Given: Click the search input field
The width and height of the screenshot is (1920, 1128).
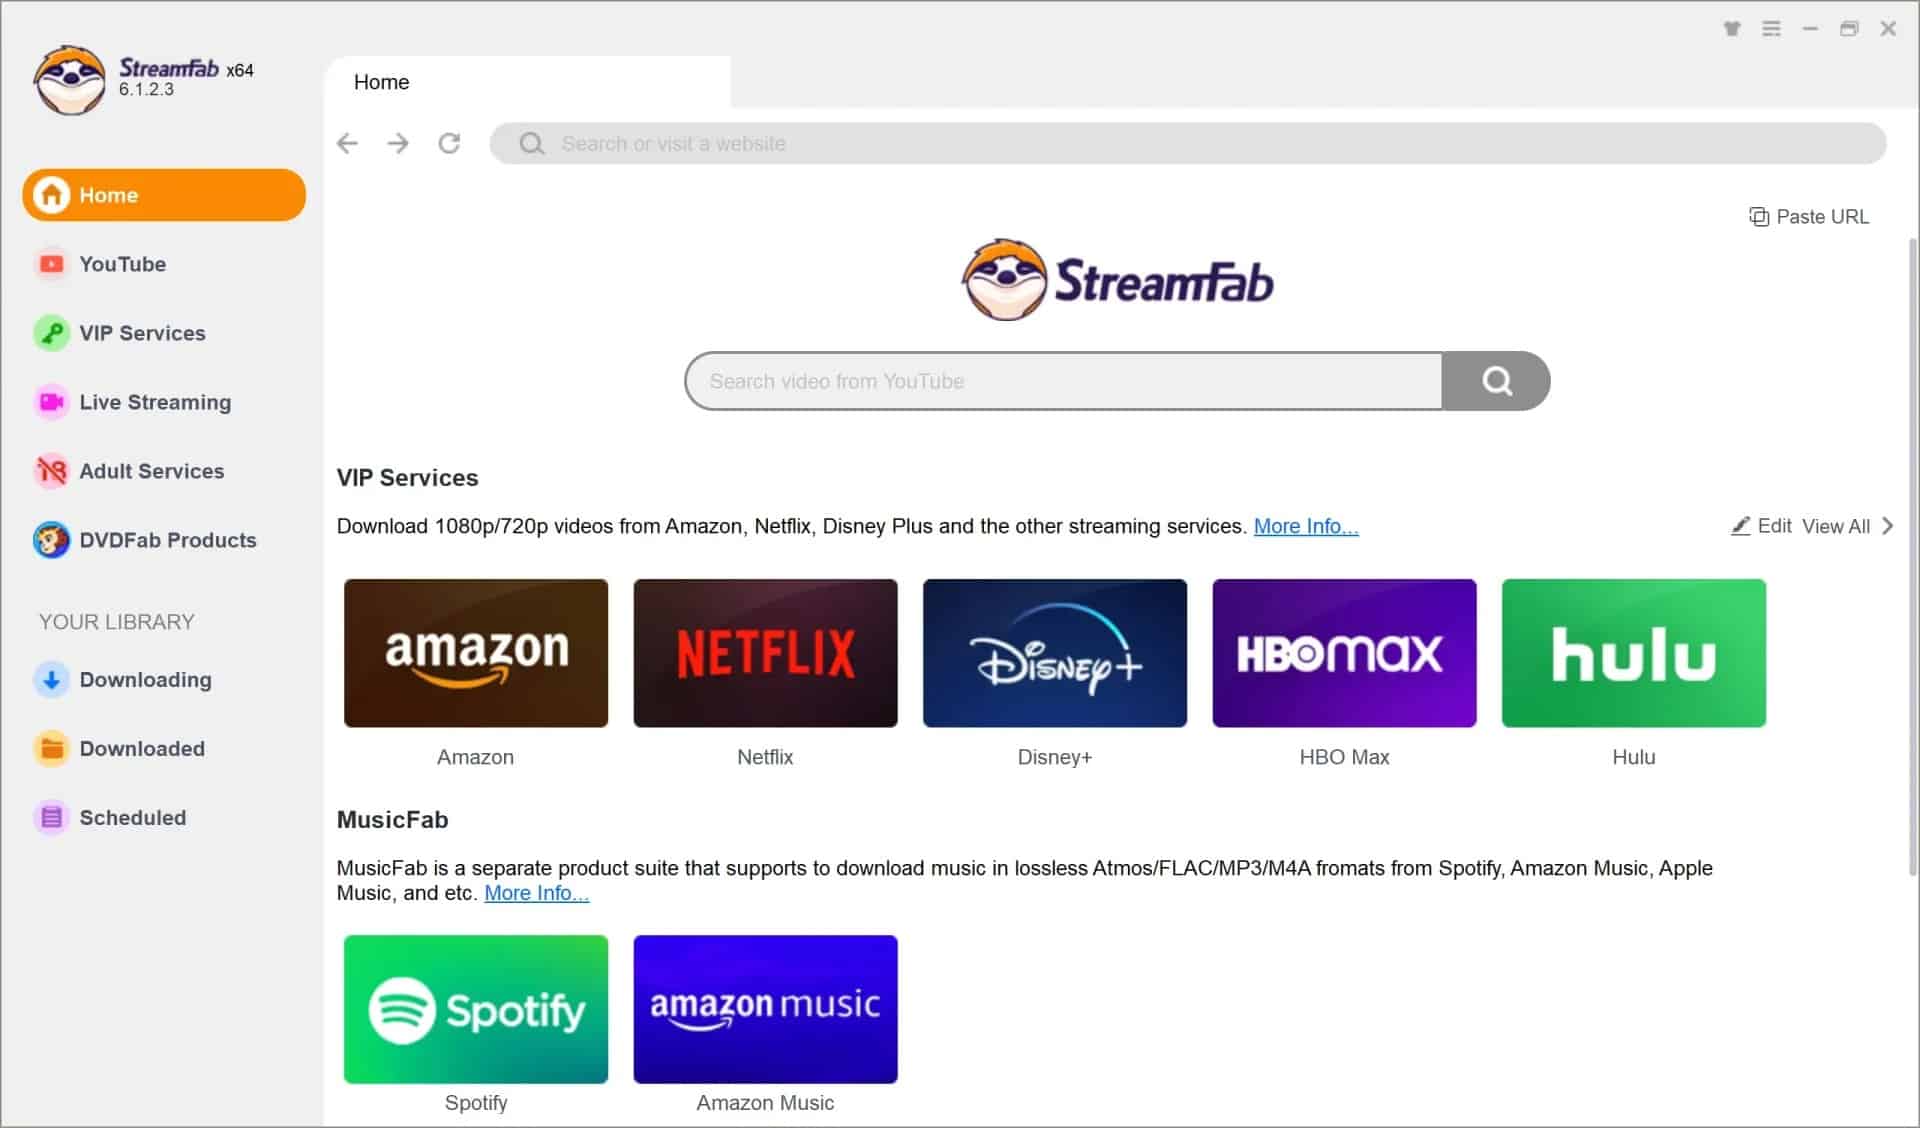Looking at the screenshot, I should coord(1063,381).
